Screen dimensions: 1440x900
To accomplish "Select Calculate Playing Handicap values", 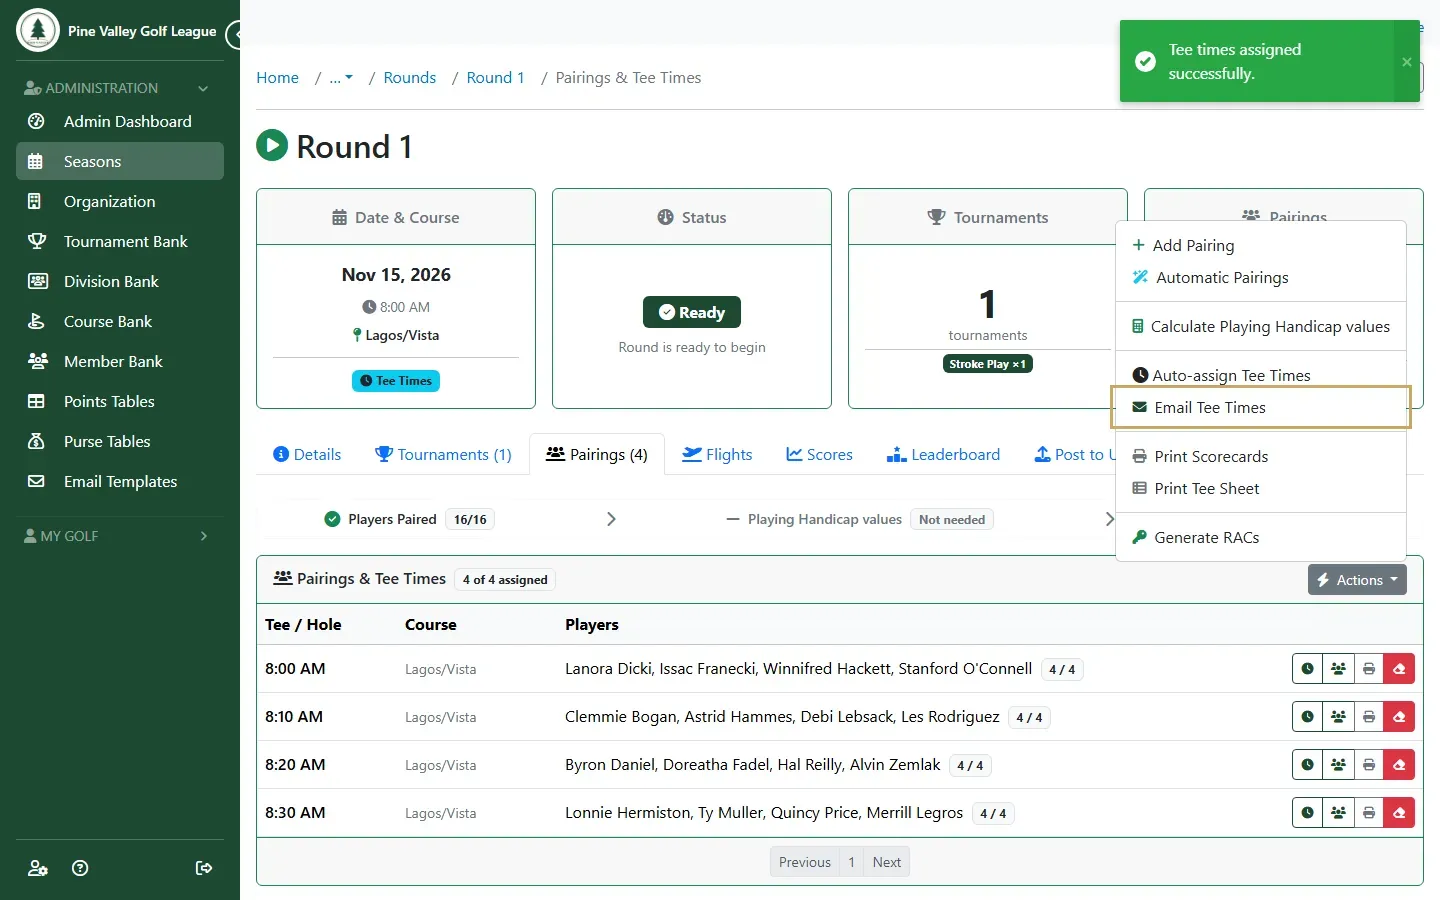I will (1261, 327).
